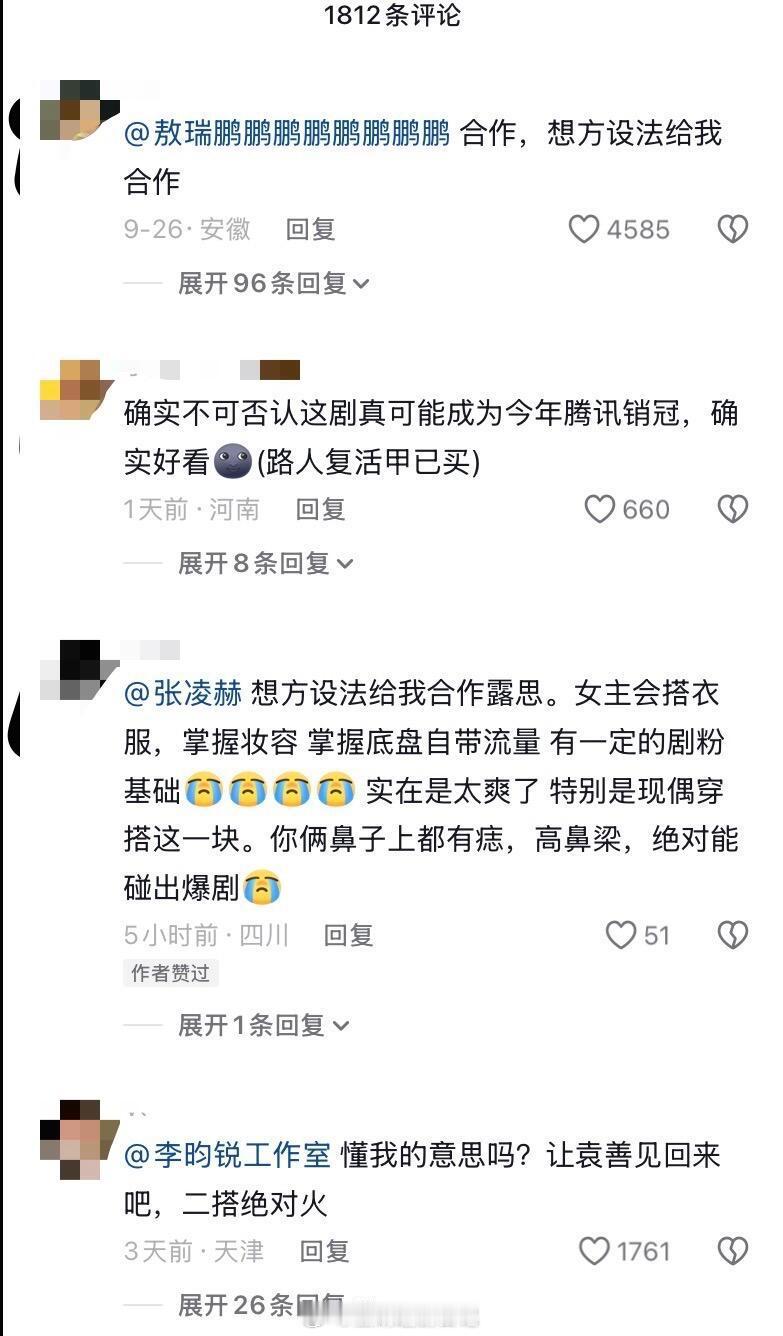Dislike the 四川 comment mentioning 张凌赫
This screenshot has width=783, height=1336.
pyautogui.click(x=733, y=935)
